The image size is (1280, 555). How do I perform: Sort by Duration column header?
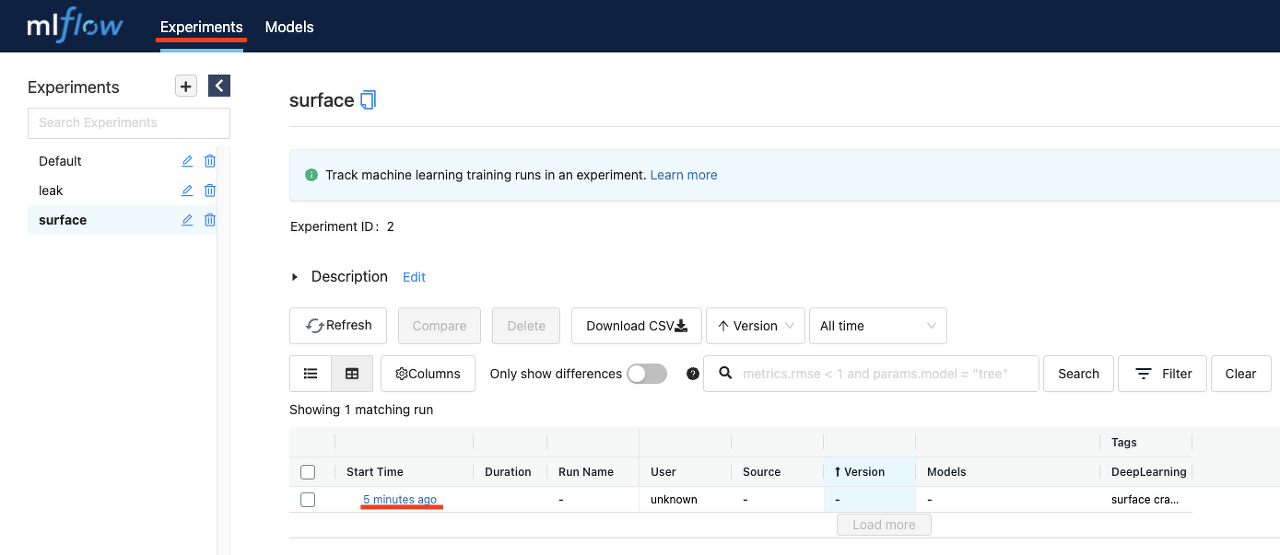click(x=508, y=472)
